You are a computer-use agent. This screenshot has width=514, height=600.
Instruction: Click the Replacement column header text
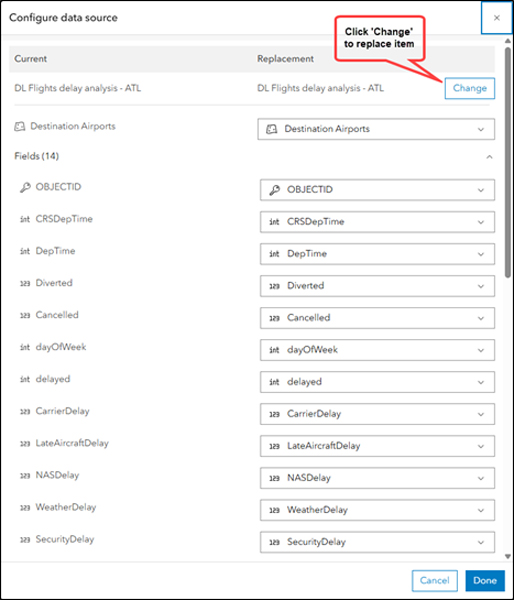tap(285, 59)
